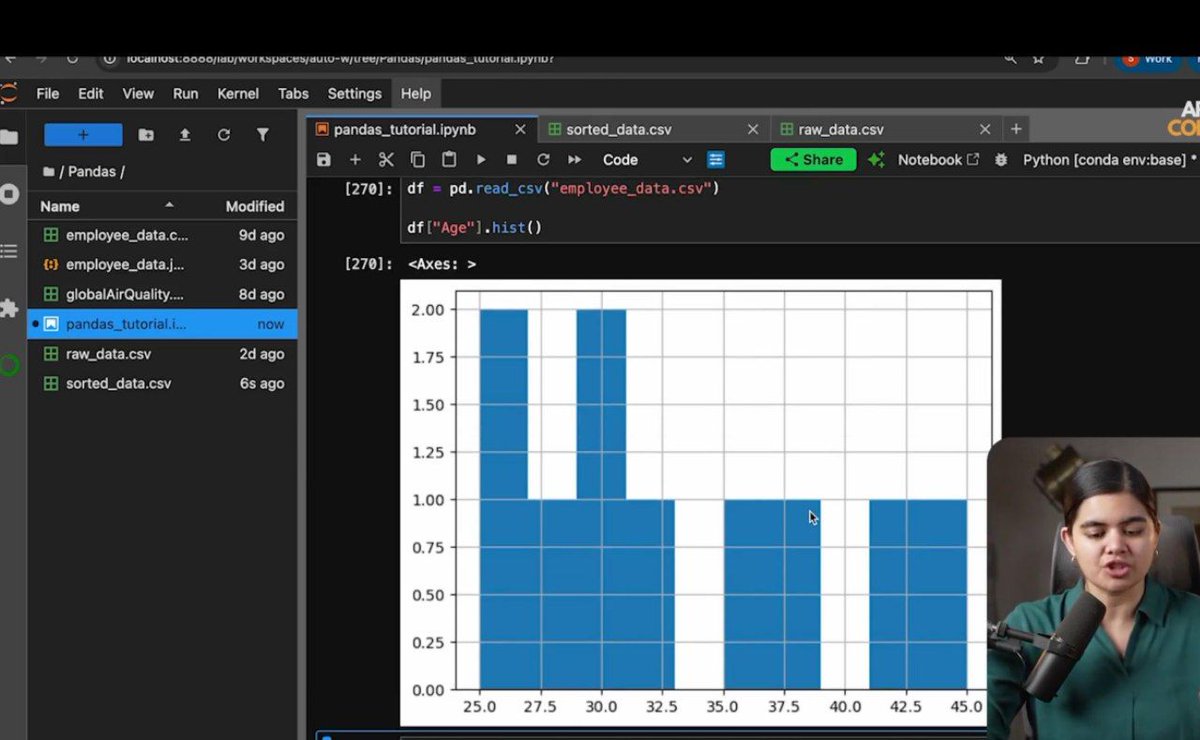1200x740 pixels.
Task: Click the green circle sidebar icon
Action: [x=9, y=365]
